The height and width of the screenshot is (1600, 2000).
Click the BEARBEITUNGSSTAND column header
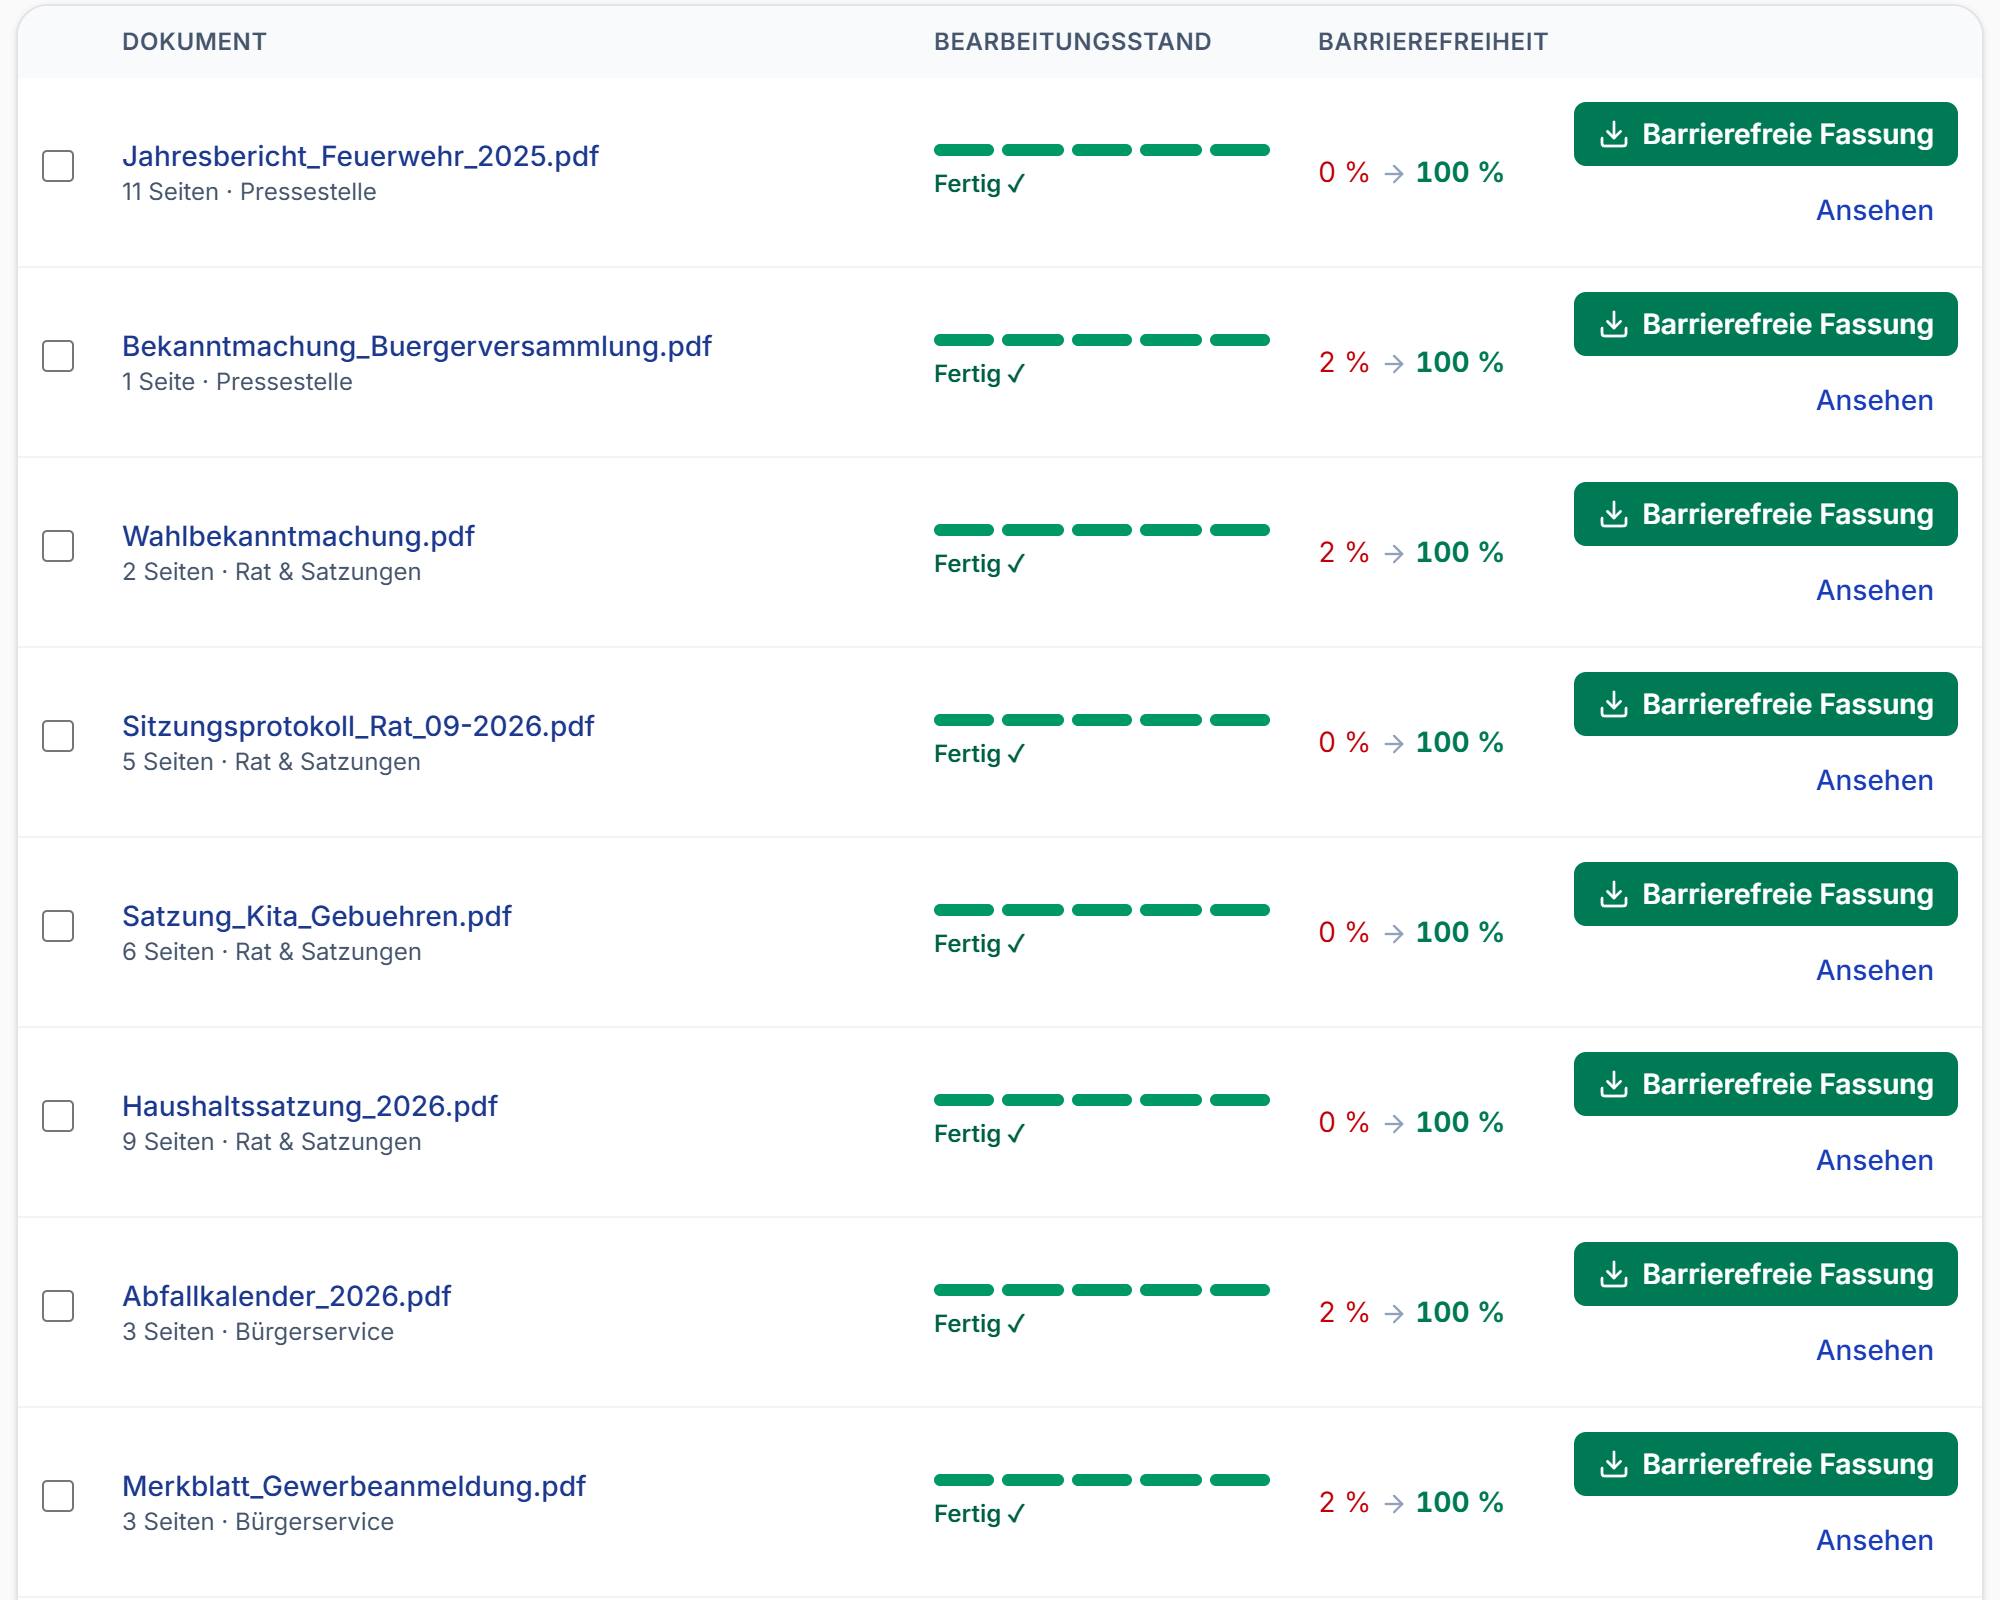(x=1072, y=42)
